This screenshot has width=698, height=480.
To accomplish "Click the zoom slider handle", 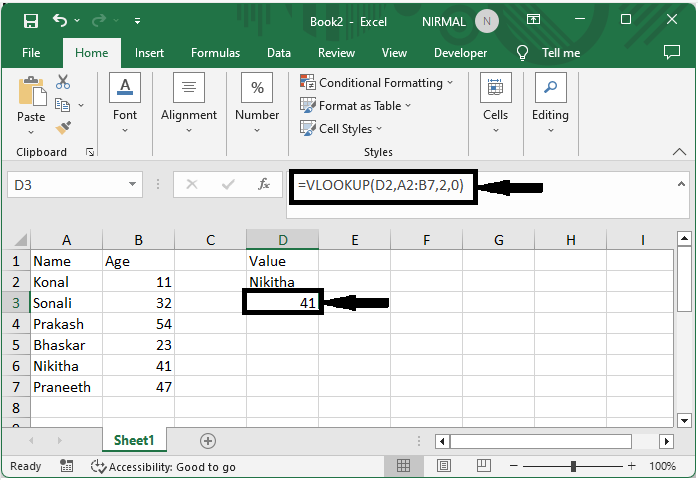I will [x=573, y=466].
